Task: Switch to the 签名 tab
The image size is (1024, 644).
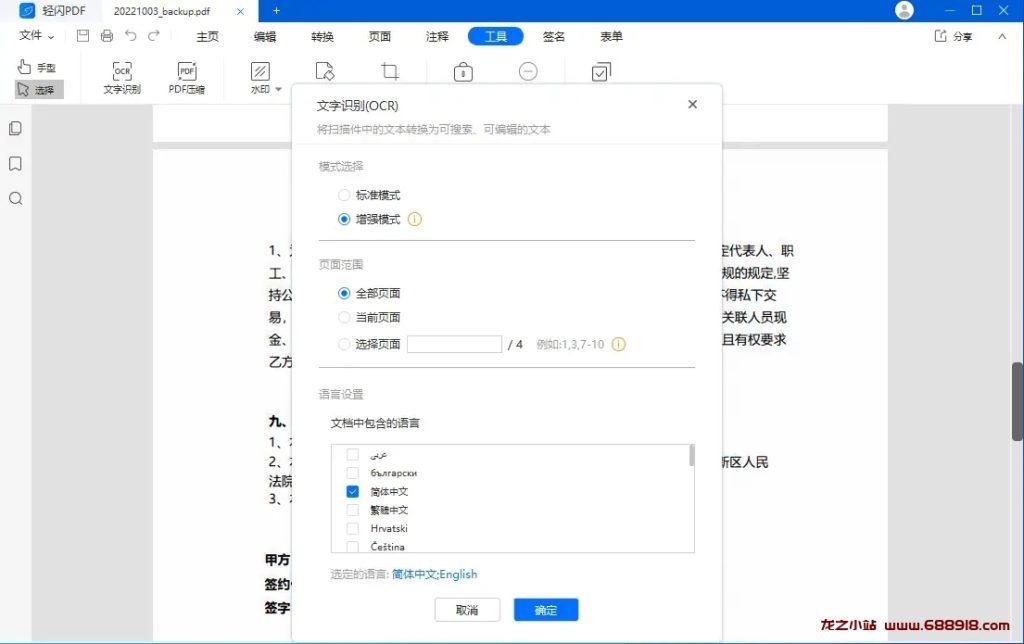Action: (x=554, y=37)
